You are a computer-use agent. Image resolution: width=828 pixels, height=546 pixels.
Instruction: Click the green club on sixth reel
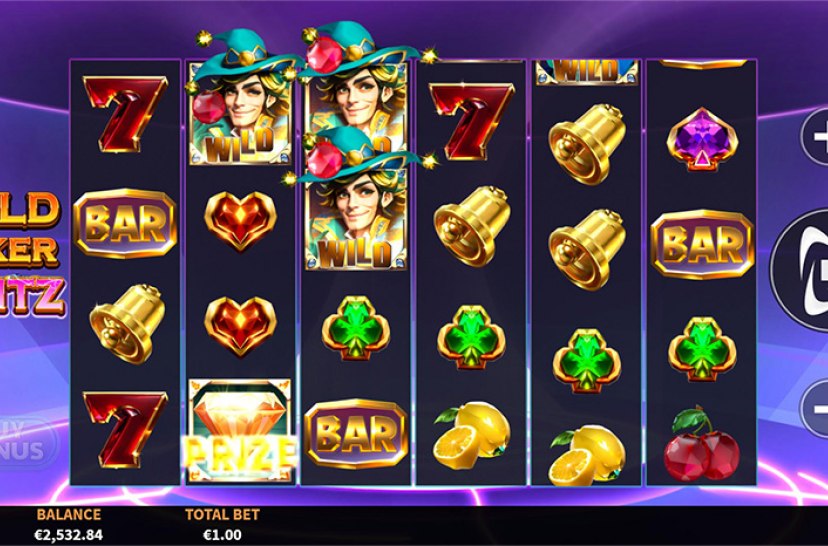point(702,349)
